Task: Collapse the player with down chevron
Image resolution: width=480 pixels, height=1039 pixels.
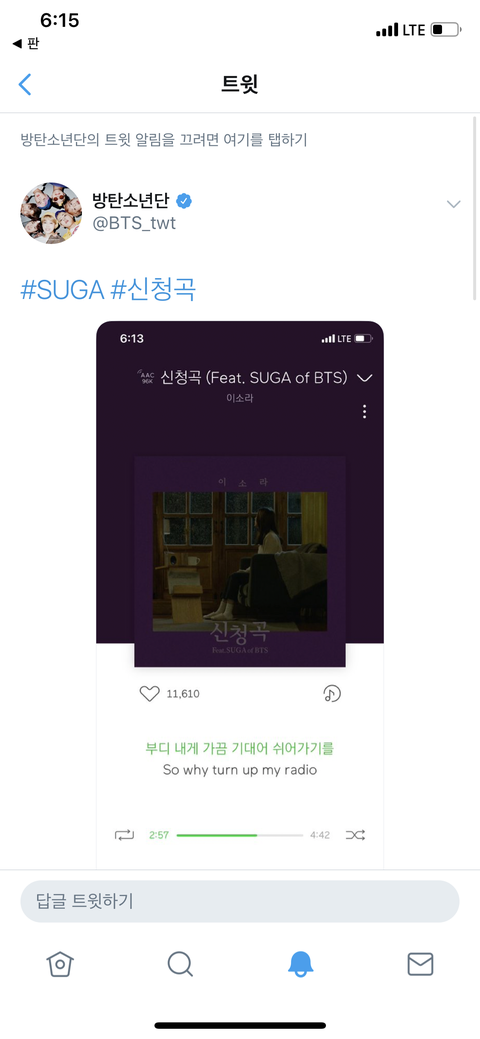Action: point(365,378)
